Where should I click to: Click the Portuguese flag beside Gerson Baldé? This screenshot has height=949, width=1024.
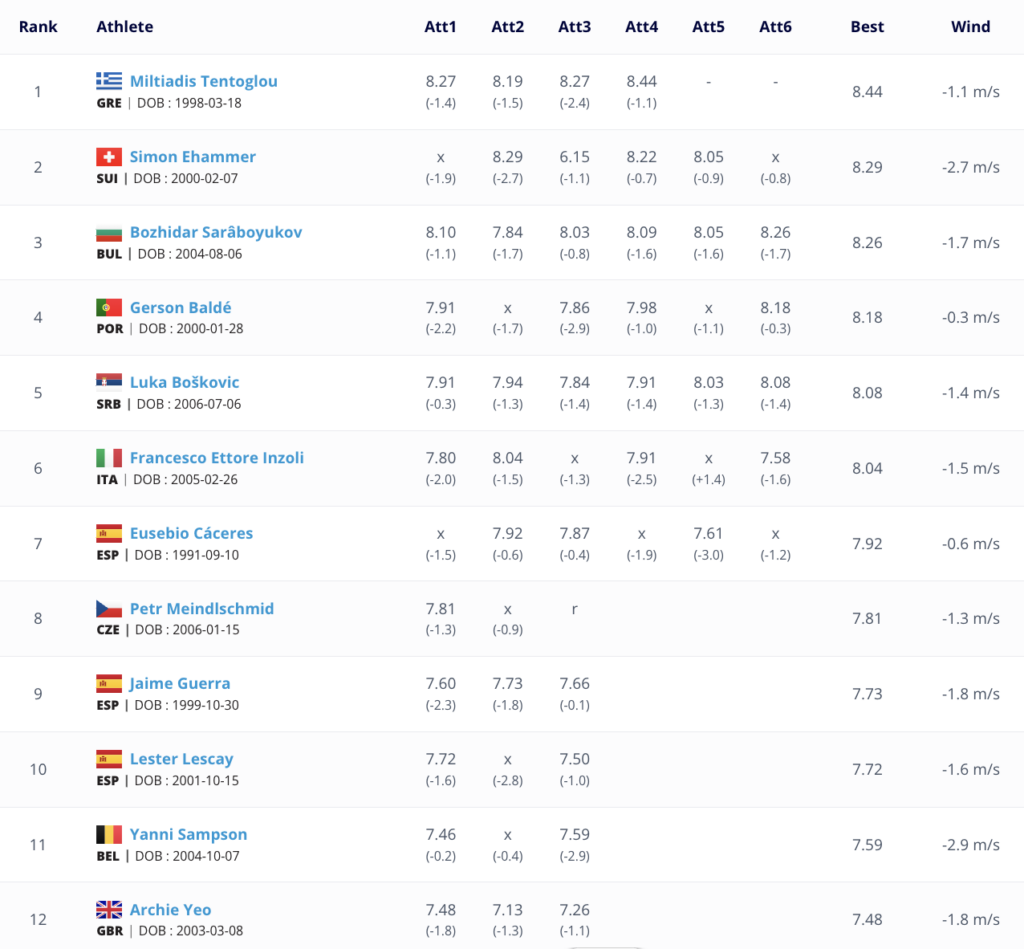click(108, 307)
